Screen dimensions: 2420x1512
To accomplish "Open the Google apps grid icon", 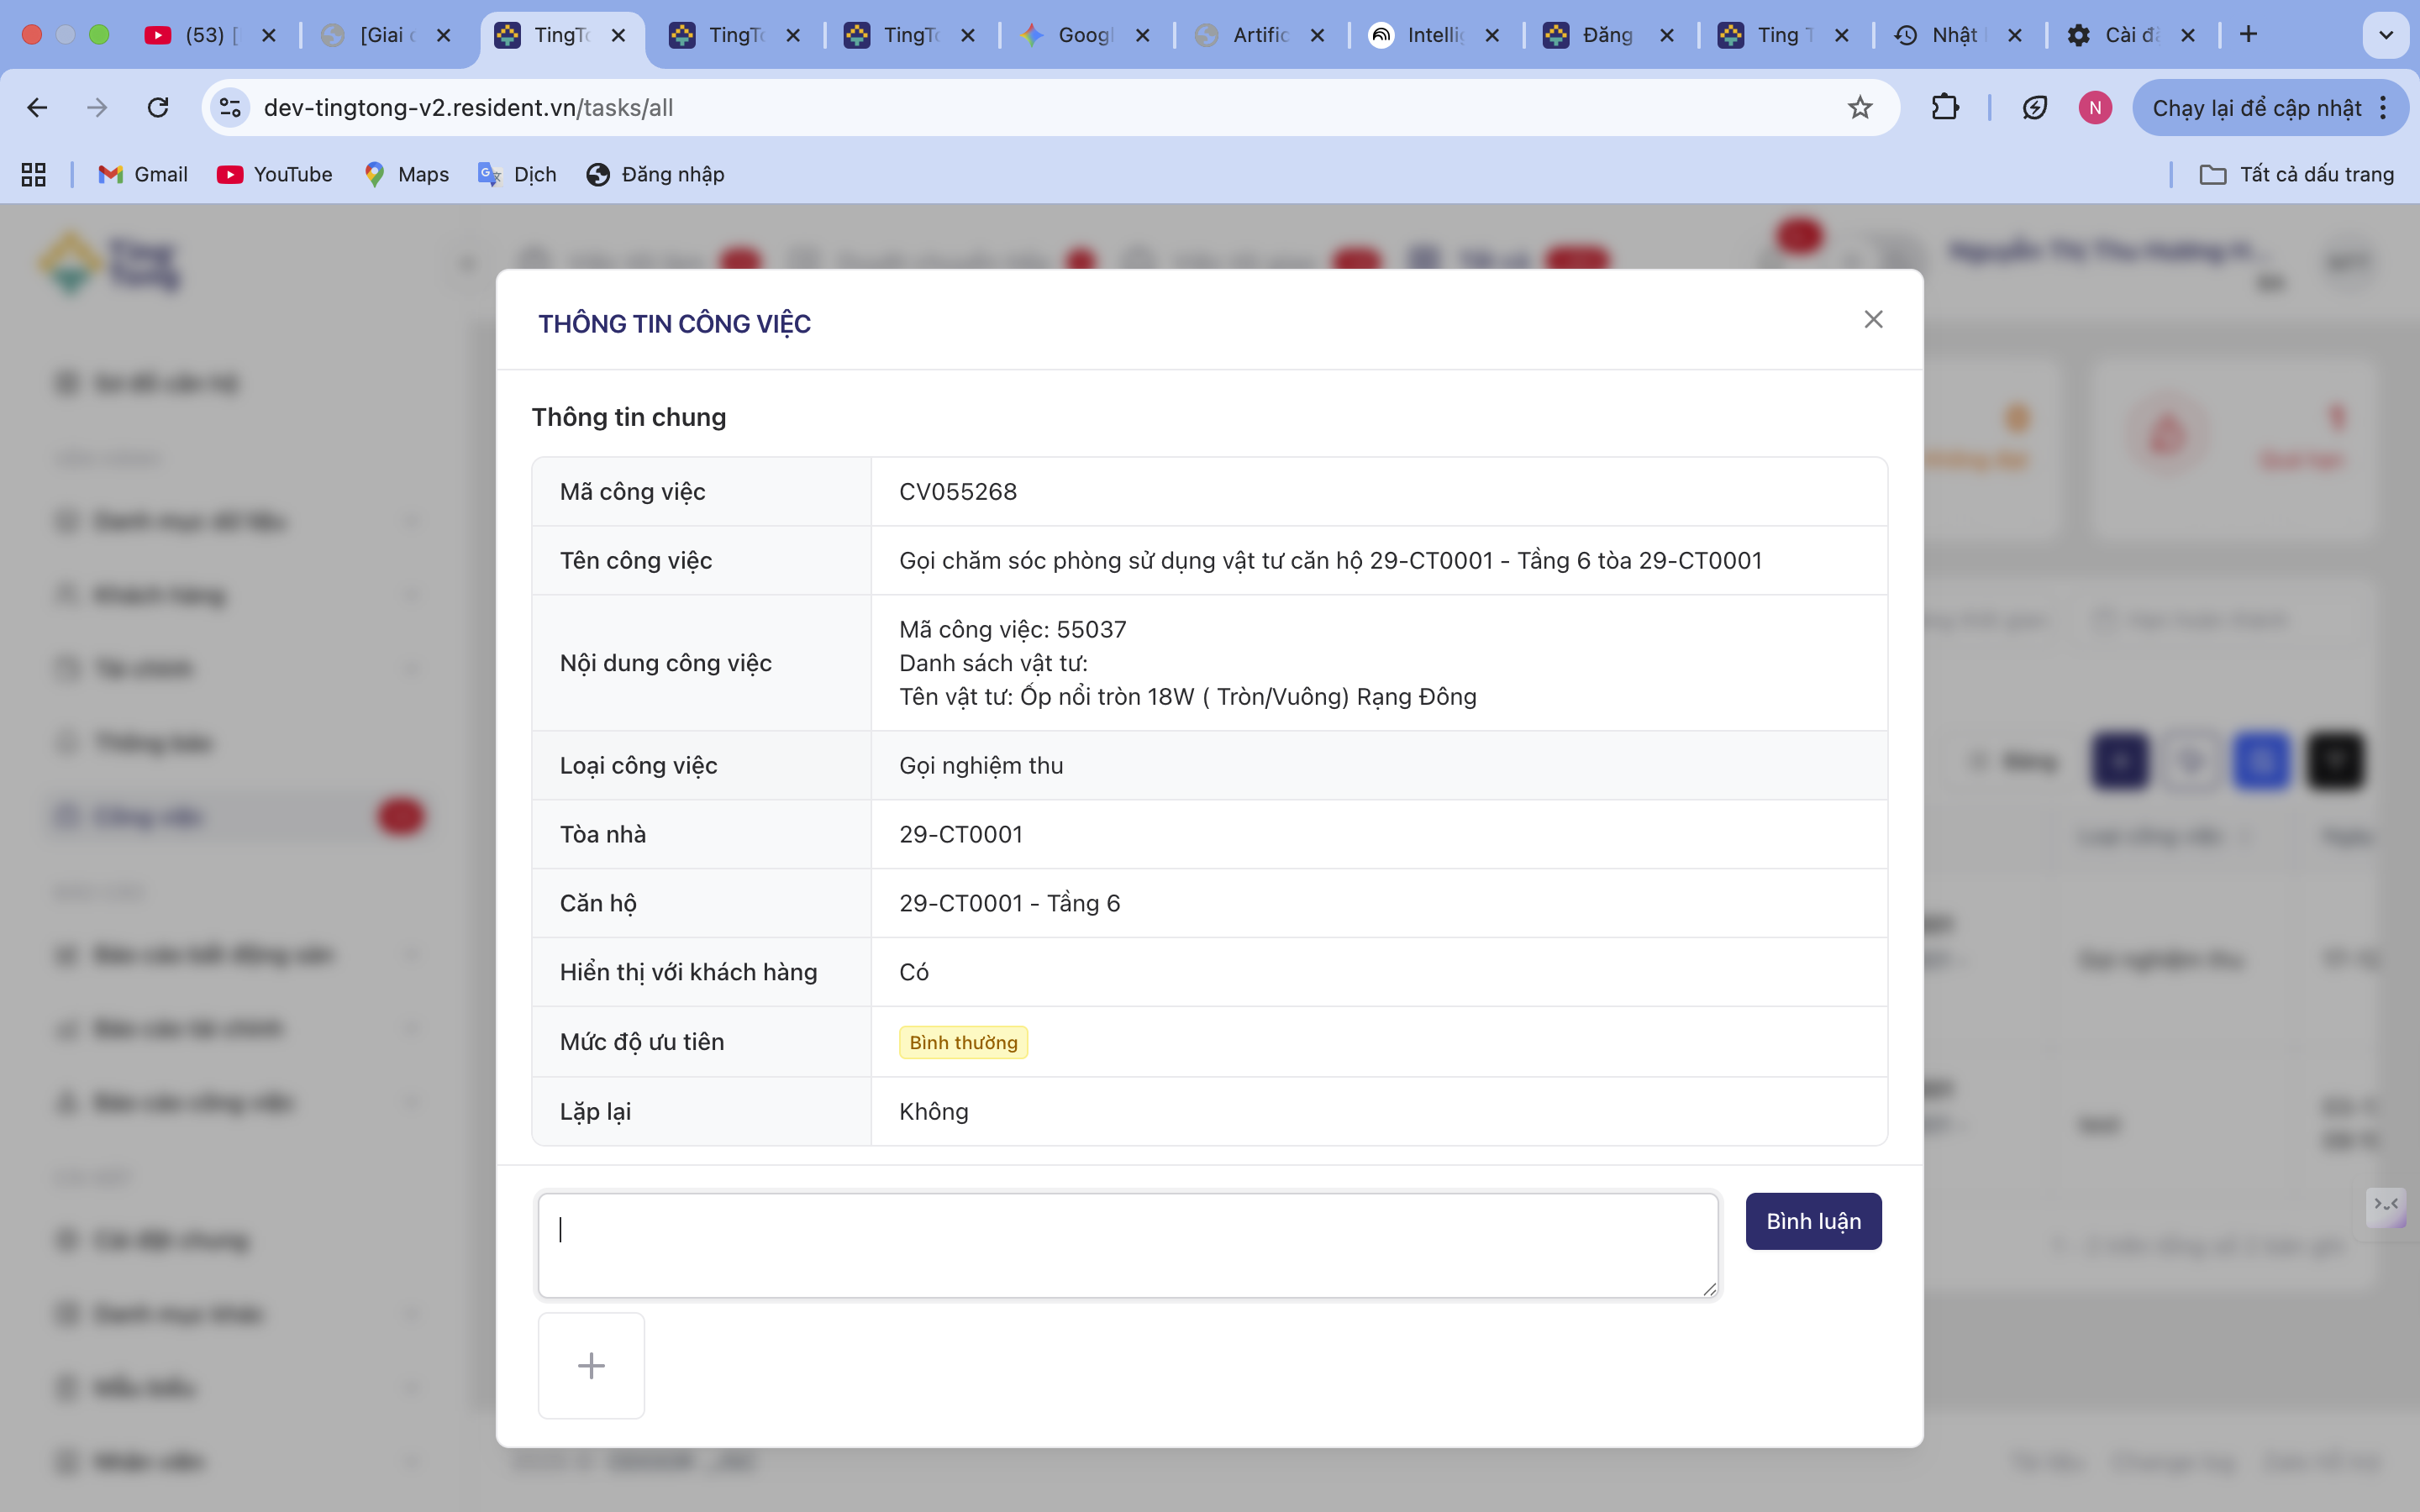I will tap(33, 175).
